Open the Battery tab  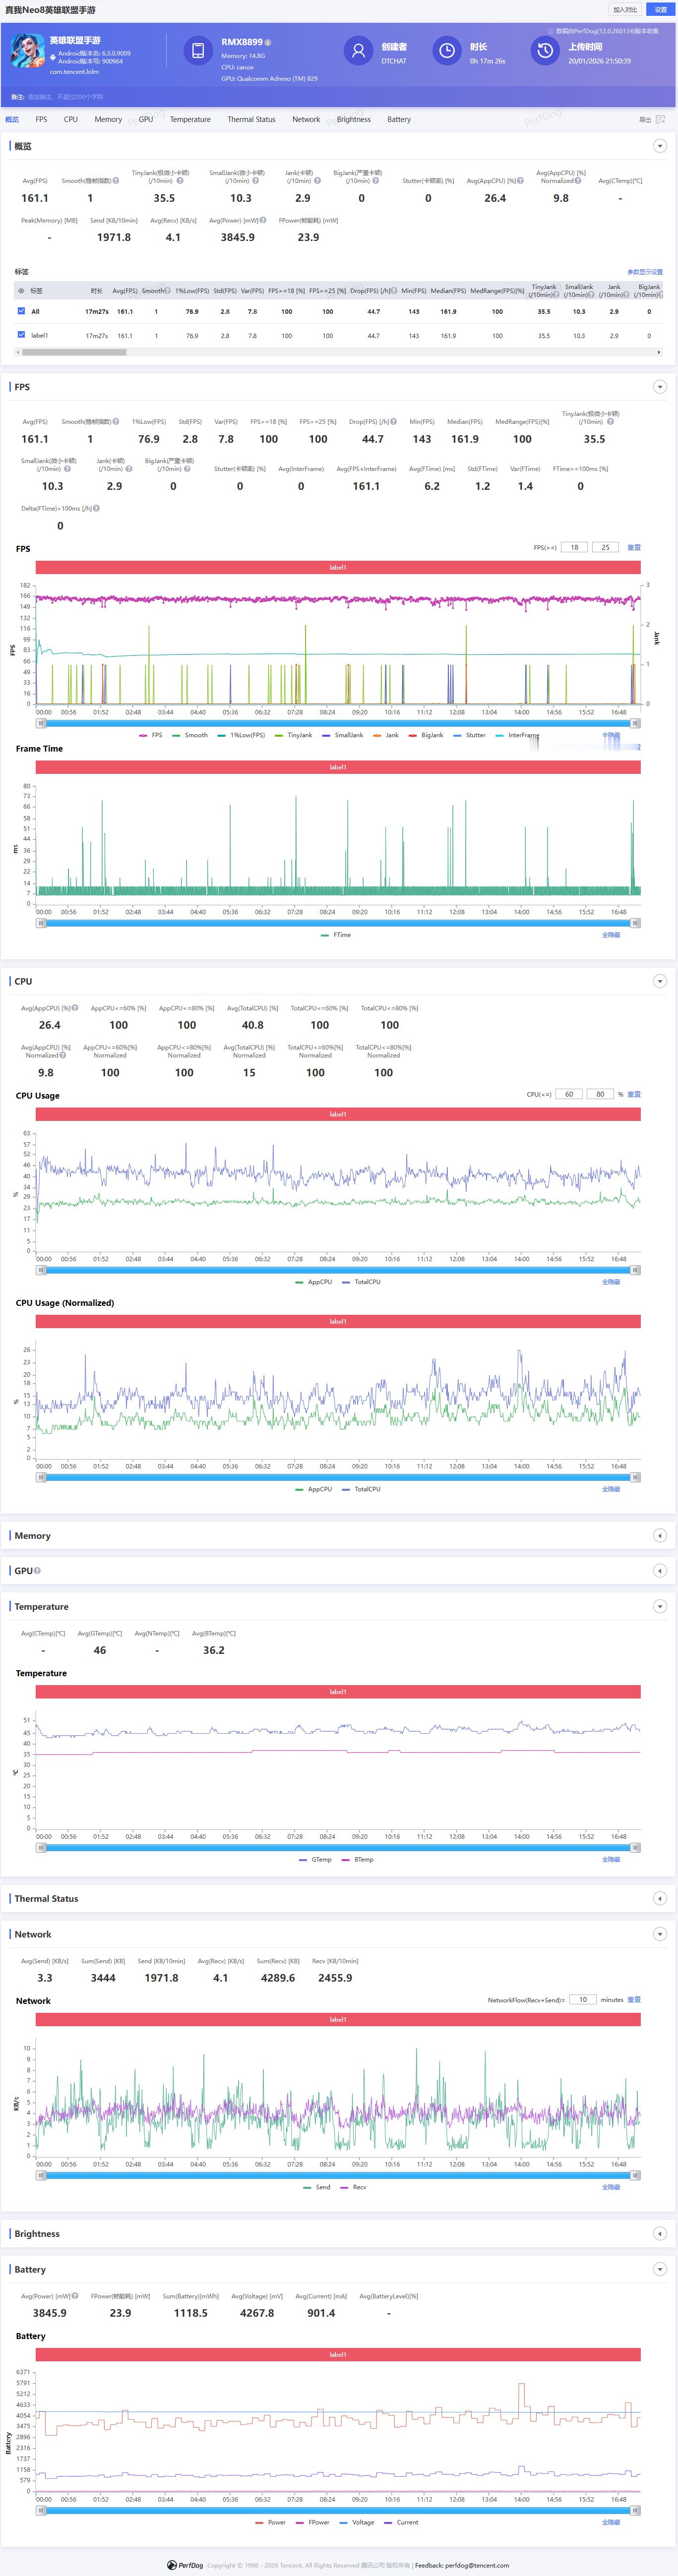point(399,119)
